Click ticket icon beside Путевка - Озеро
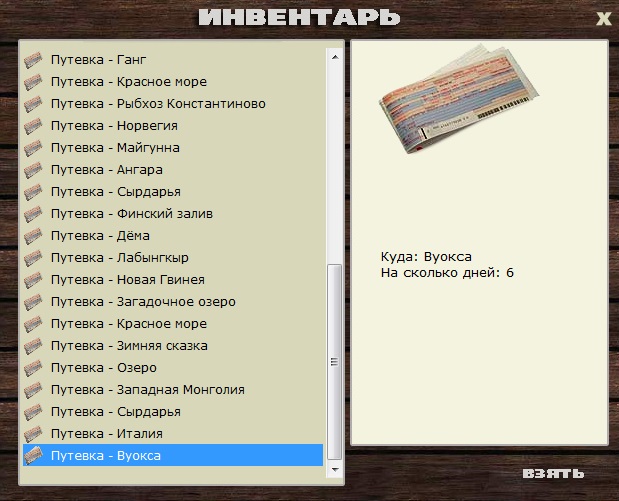 (x=33, y=368)
